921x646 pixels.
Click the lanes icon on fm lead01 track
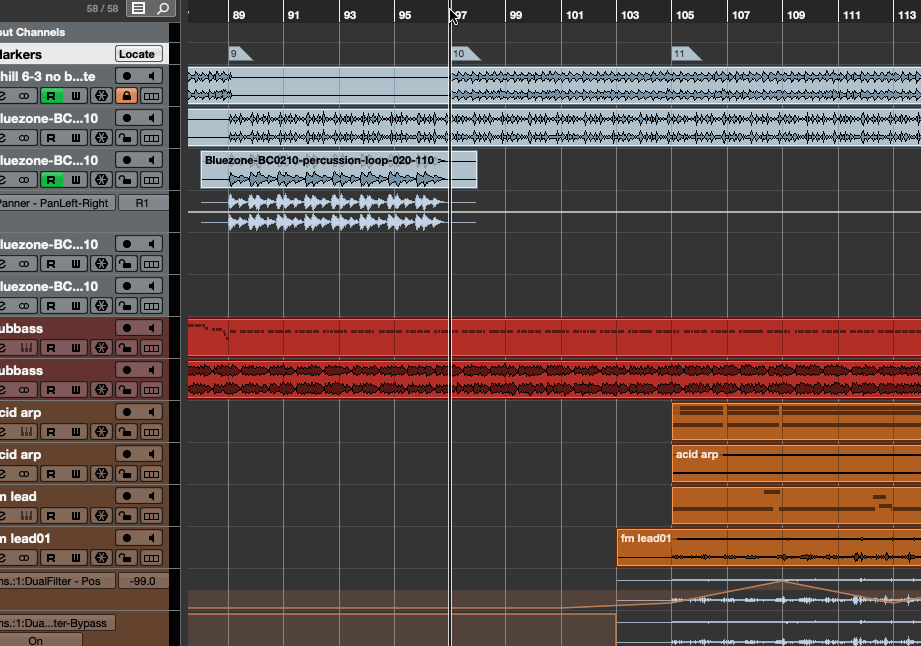[x=151, y=558]
